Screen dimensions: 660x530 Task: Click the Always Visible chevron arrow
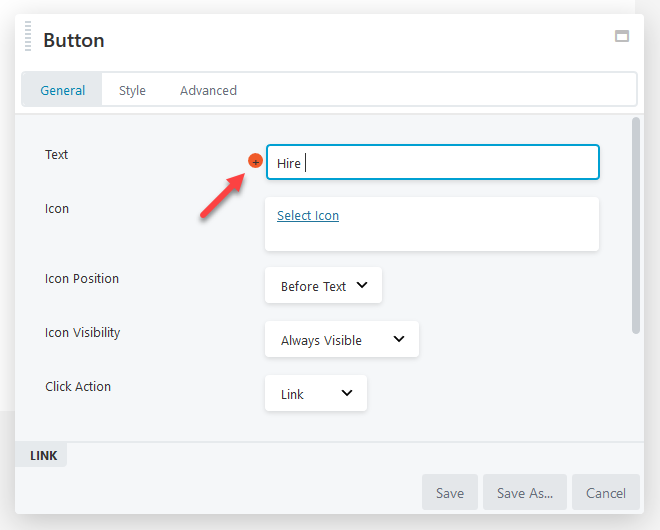(x=399, y=339)
